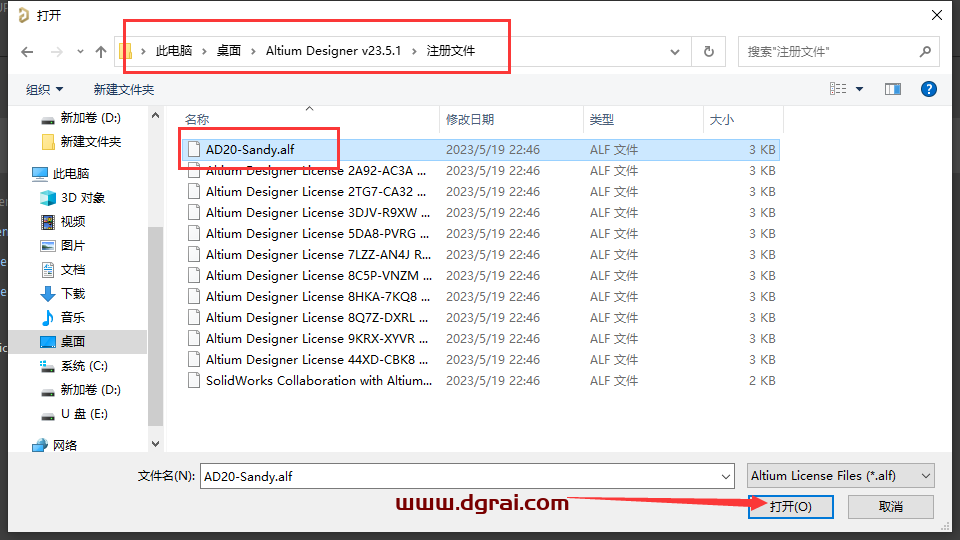Click 此电脑 in the address breadcrumb
Screen dimensions: 960x540
click(174, 51)
